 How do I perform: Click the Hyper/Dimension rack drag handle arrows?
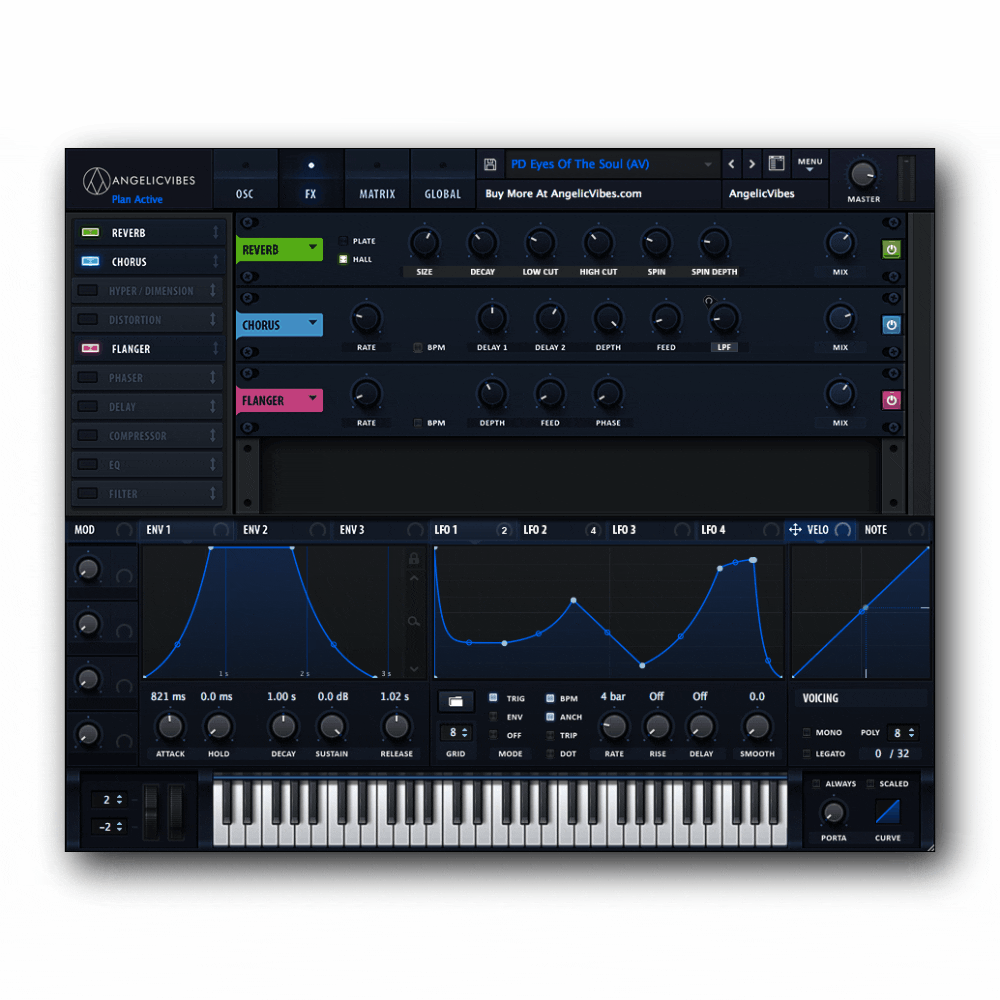[x=213, y=291]
